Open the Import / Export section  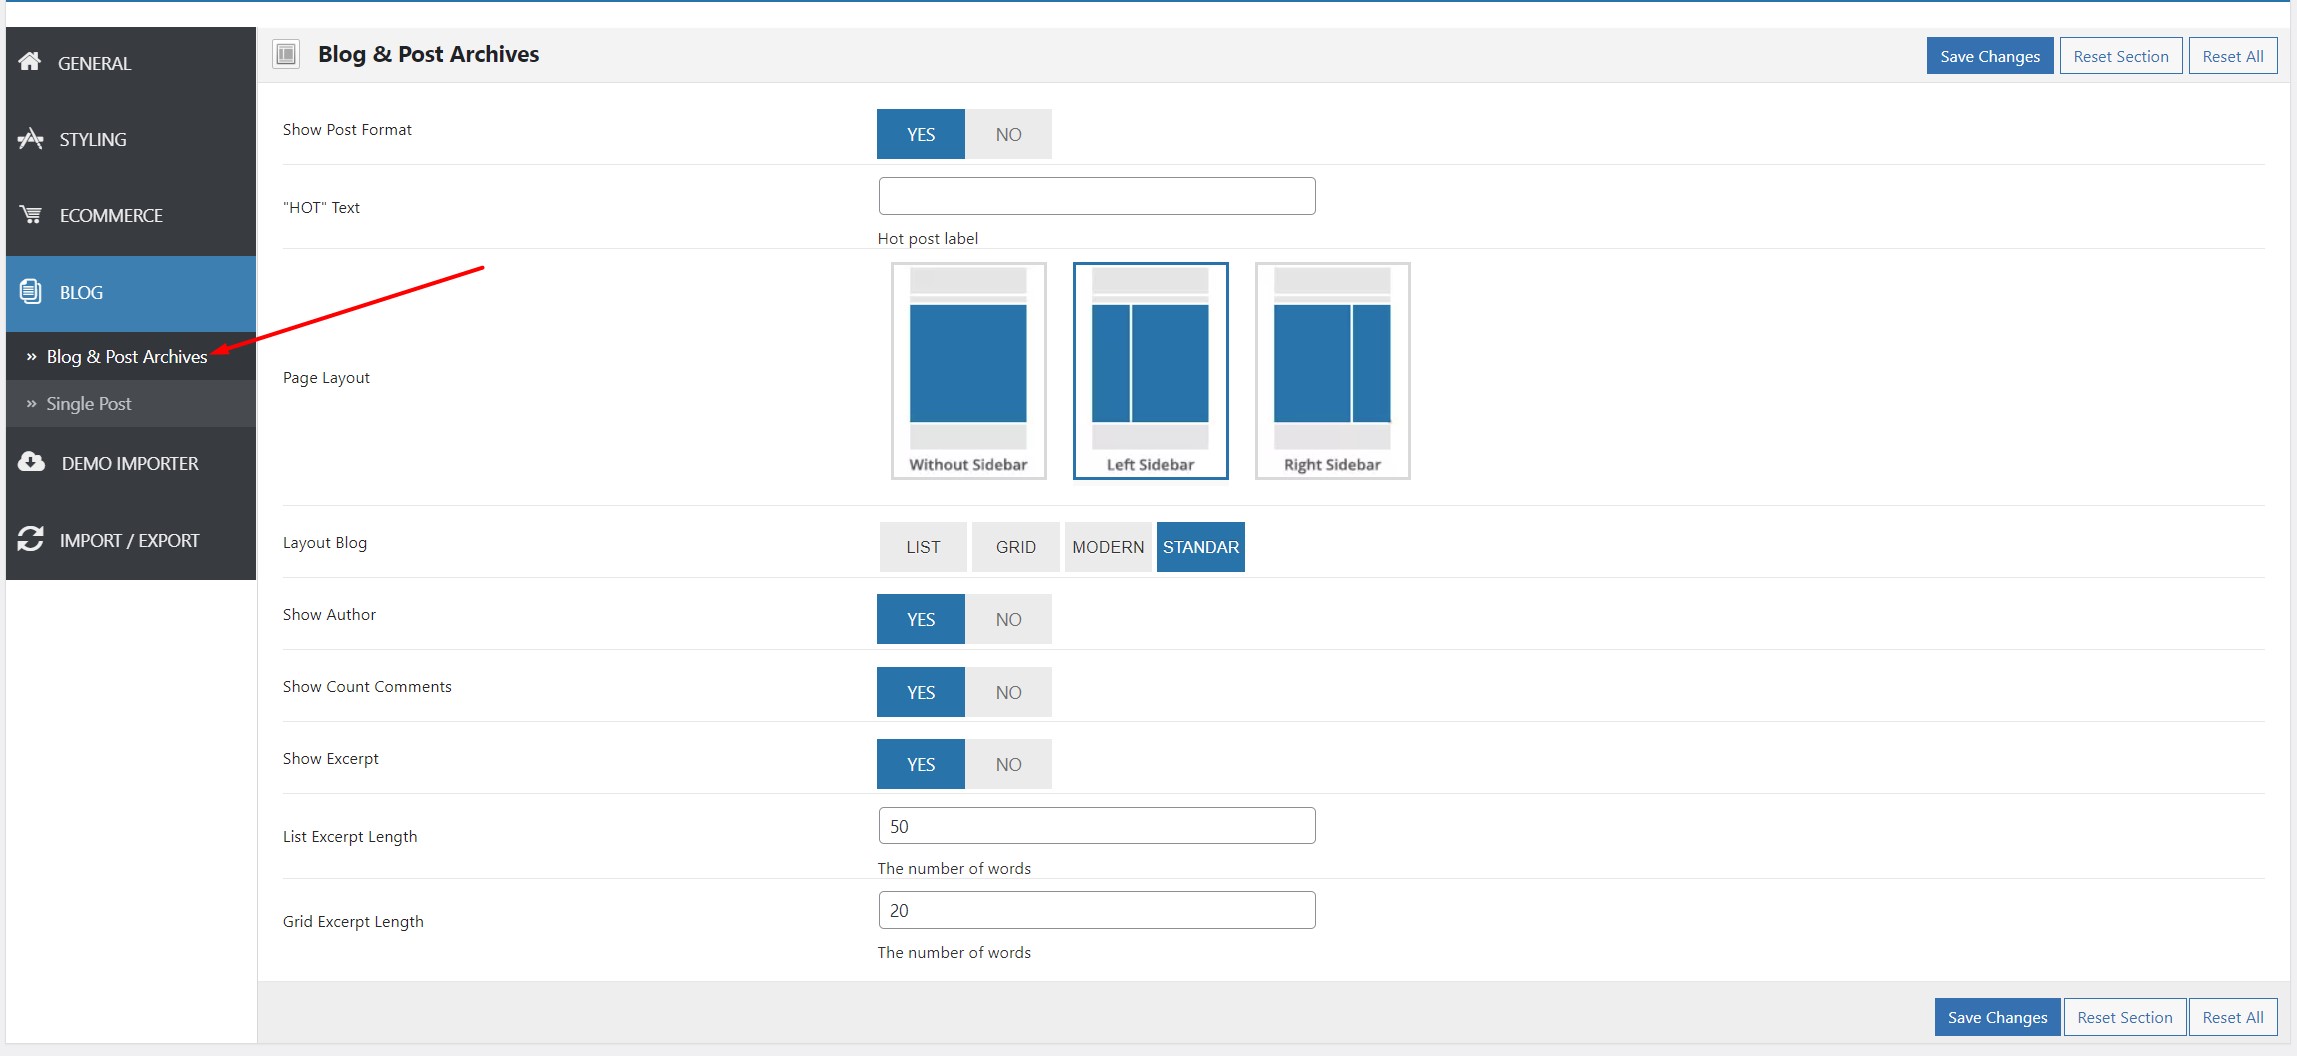tap(131, 541)
